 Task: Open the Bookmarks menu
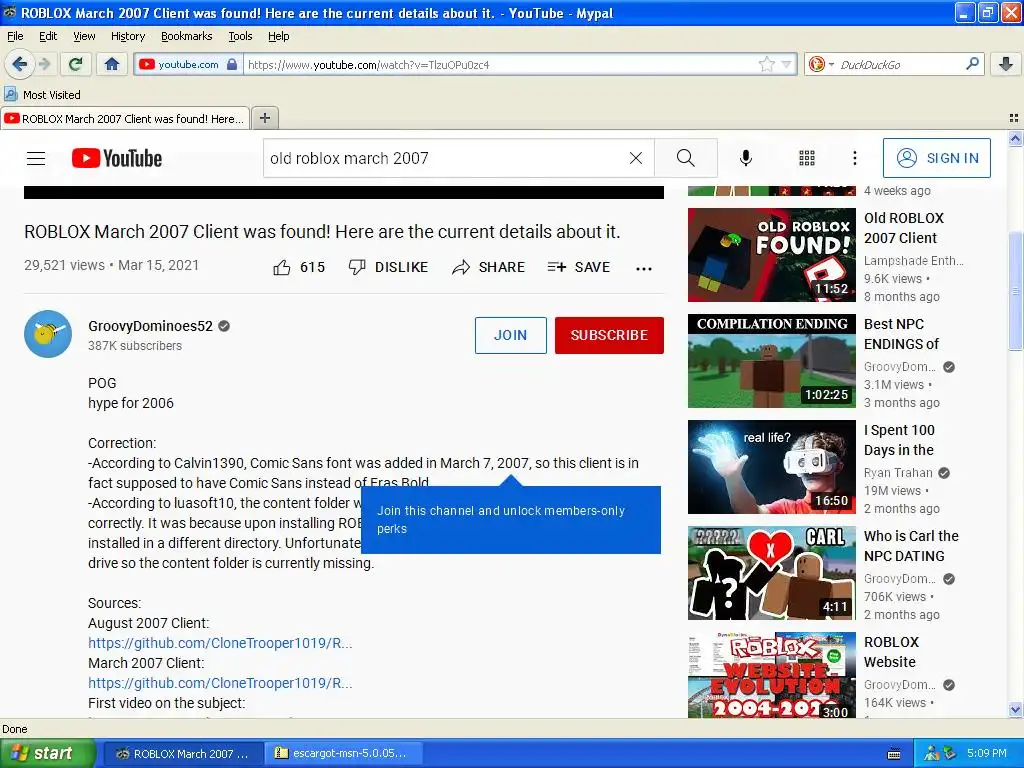(187, 36)
